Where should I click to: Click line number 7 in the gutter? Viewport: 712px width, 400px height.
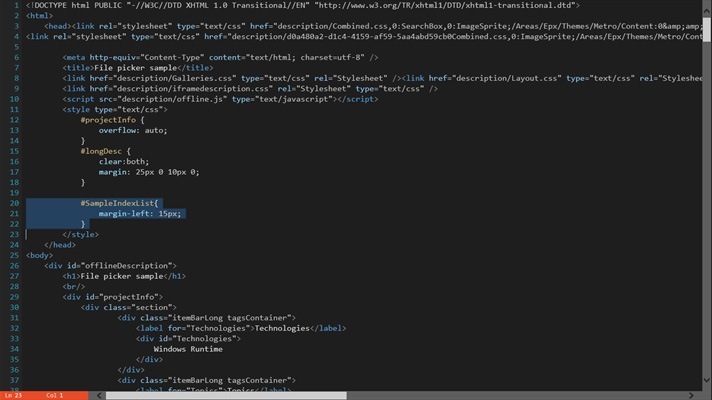17,68
